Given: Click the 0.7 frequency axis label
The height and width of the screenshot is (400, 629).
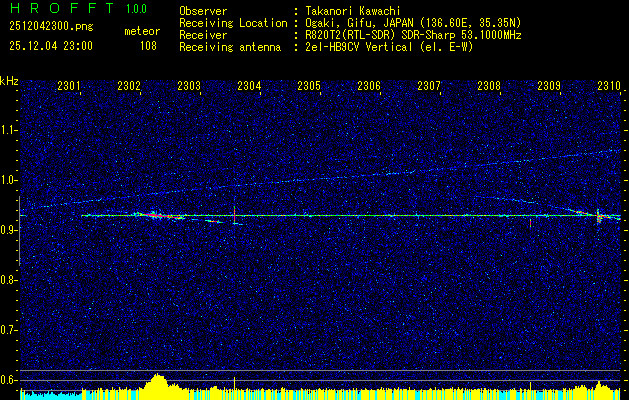Looking at the screenshot, I should click(x=8, y=330).
